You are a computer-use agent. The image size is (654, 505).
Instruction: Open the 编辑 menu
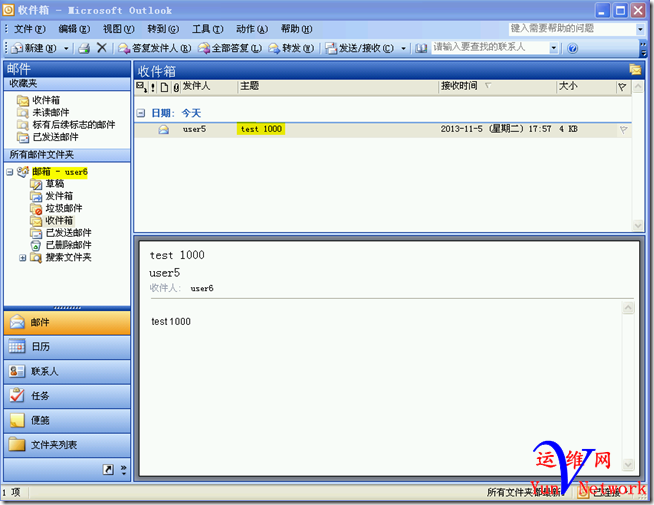click(x=74, y=29)
